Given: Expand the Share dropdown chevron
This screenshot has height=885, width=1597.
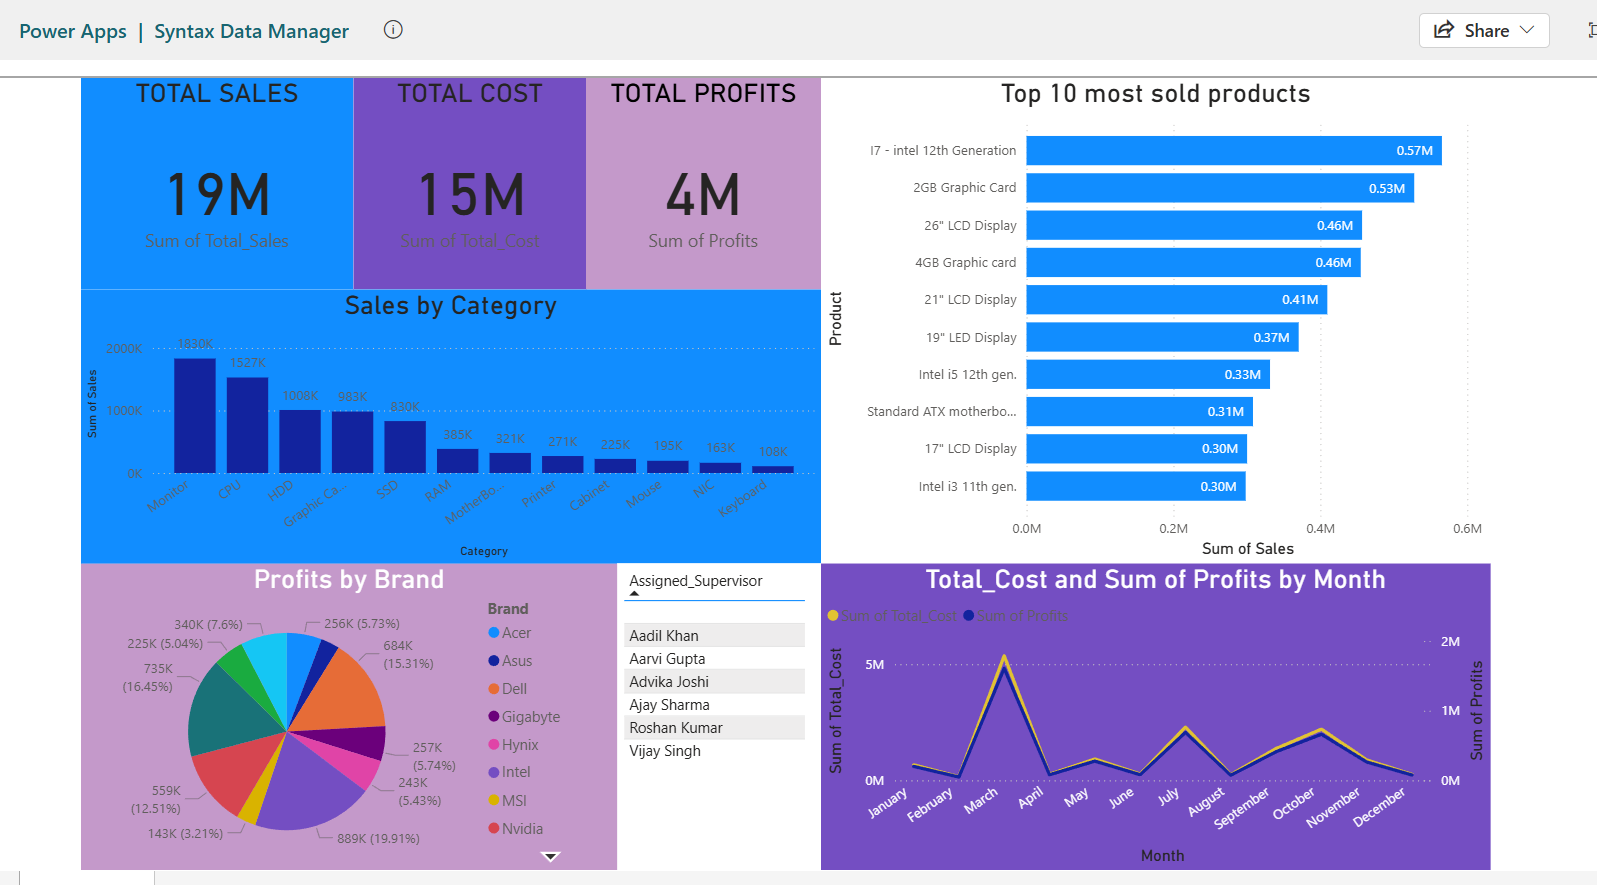Looking at the screenshot, I should tap(1527, 30).
